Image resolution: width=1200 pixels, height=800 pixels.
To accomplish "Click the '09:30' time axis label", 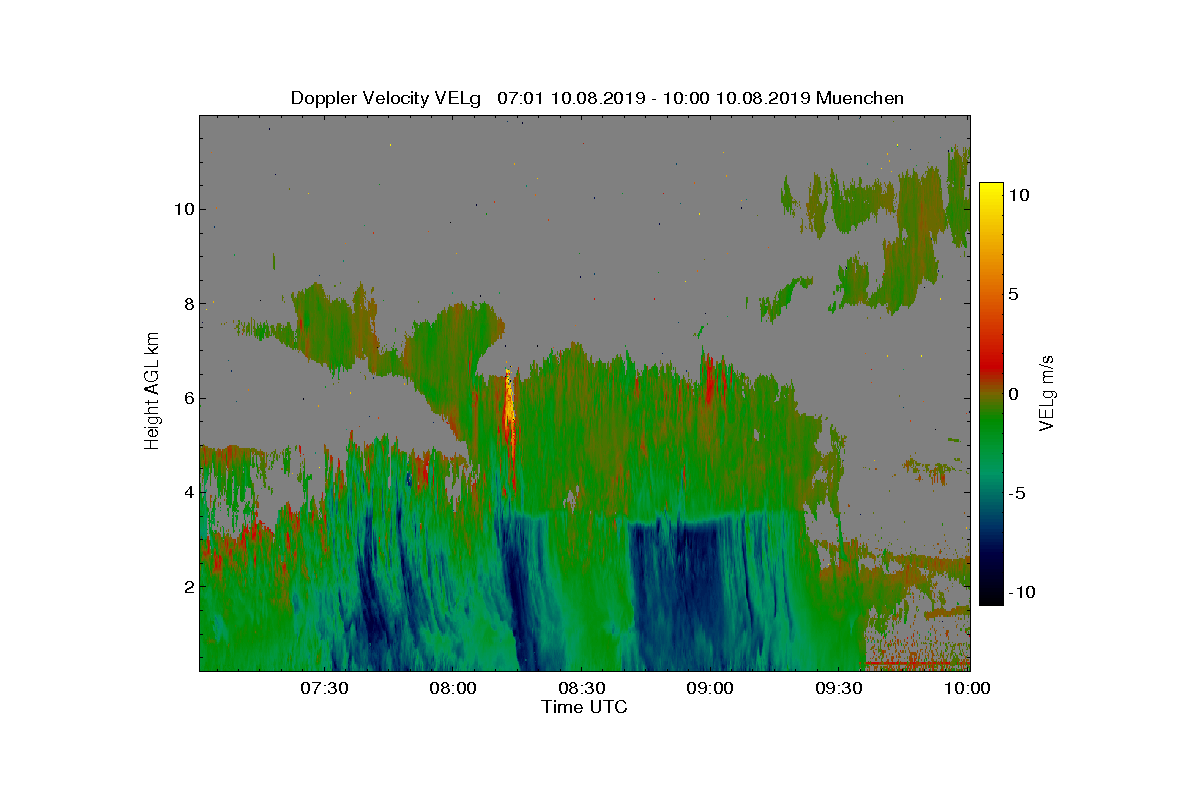I will tap(840, 688).
